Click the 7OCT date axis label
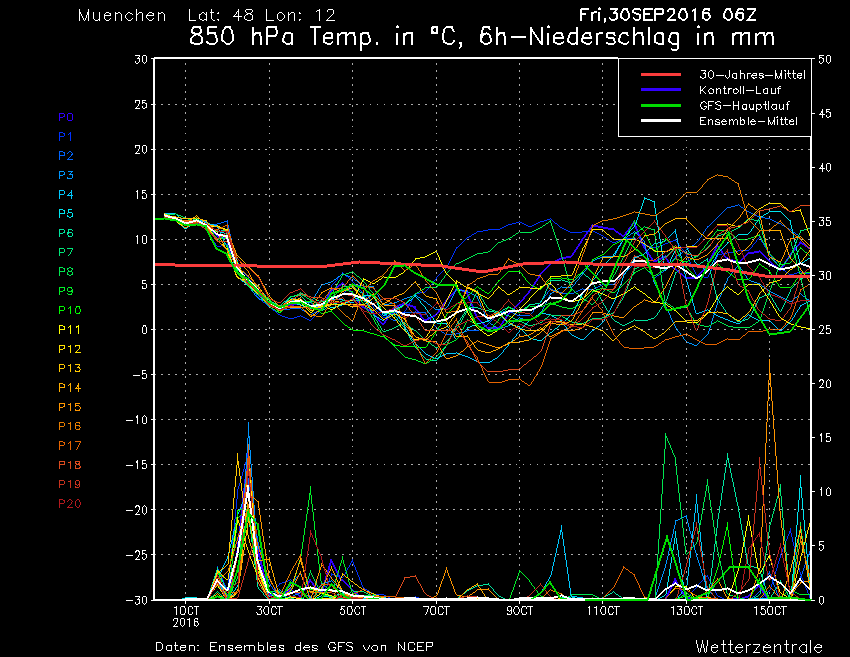This screenshot has width=850, height=657. [x=436, y=610]
